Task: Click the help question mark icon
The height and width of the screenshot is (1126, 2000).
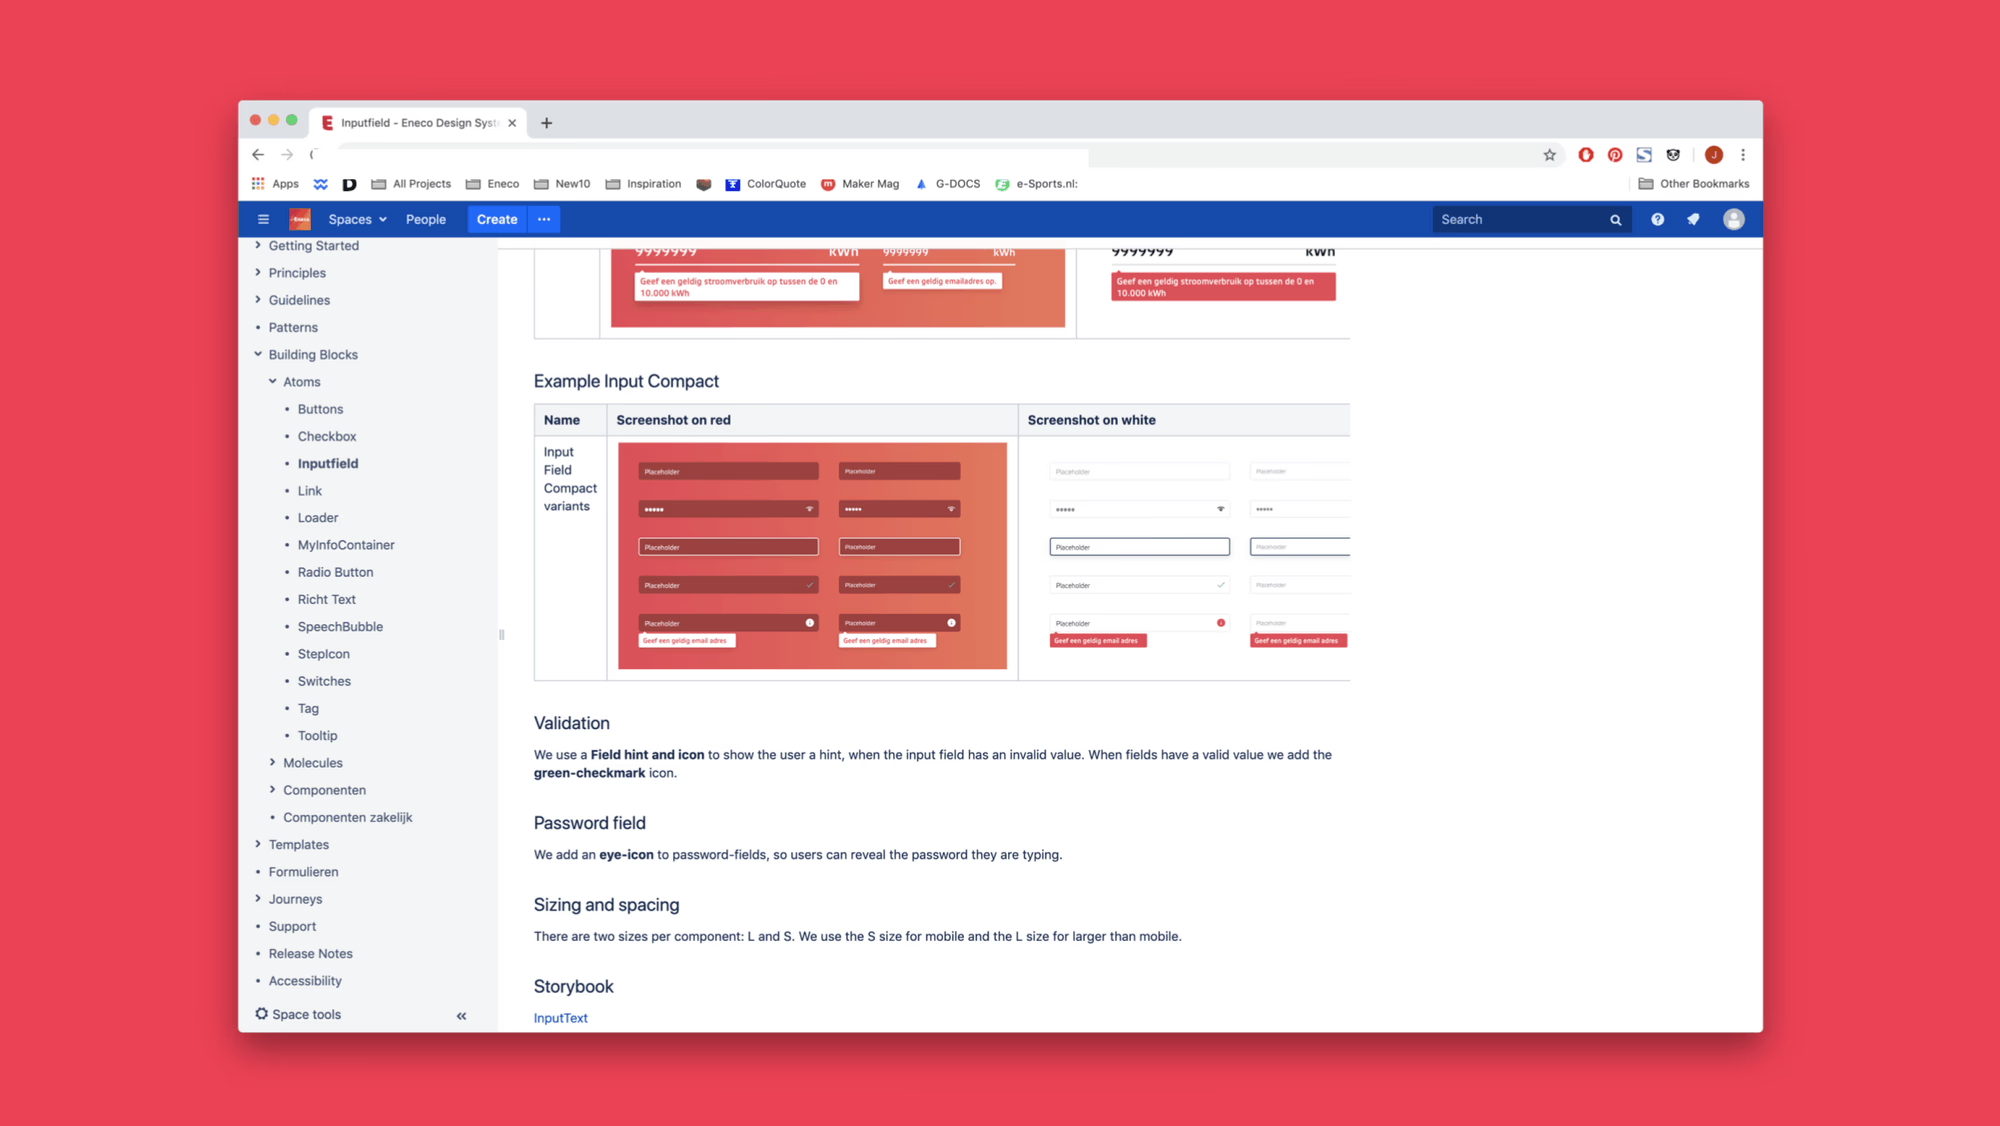Action: coord(1657,219)
